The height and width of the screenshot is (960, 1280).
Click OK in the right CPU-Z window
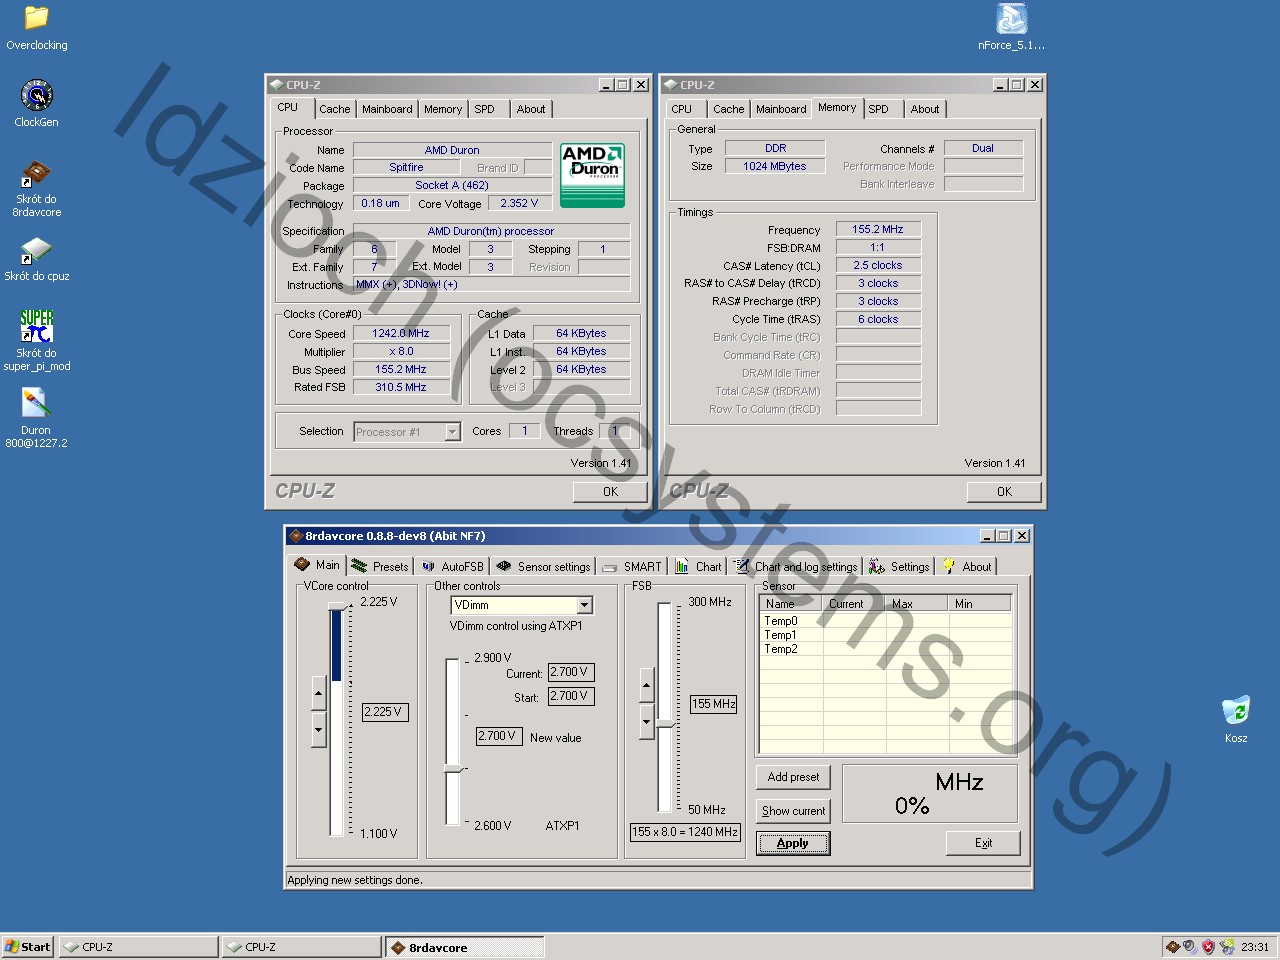tap(1004, 491)
